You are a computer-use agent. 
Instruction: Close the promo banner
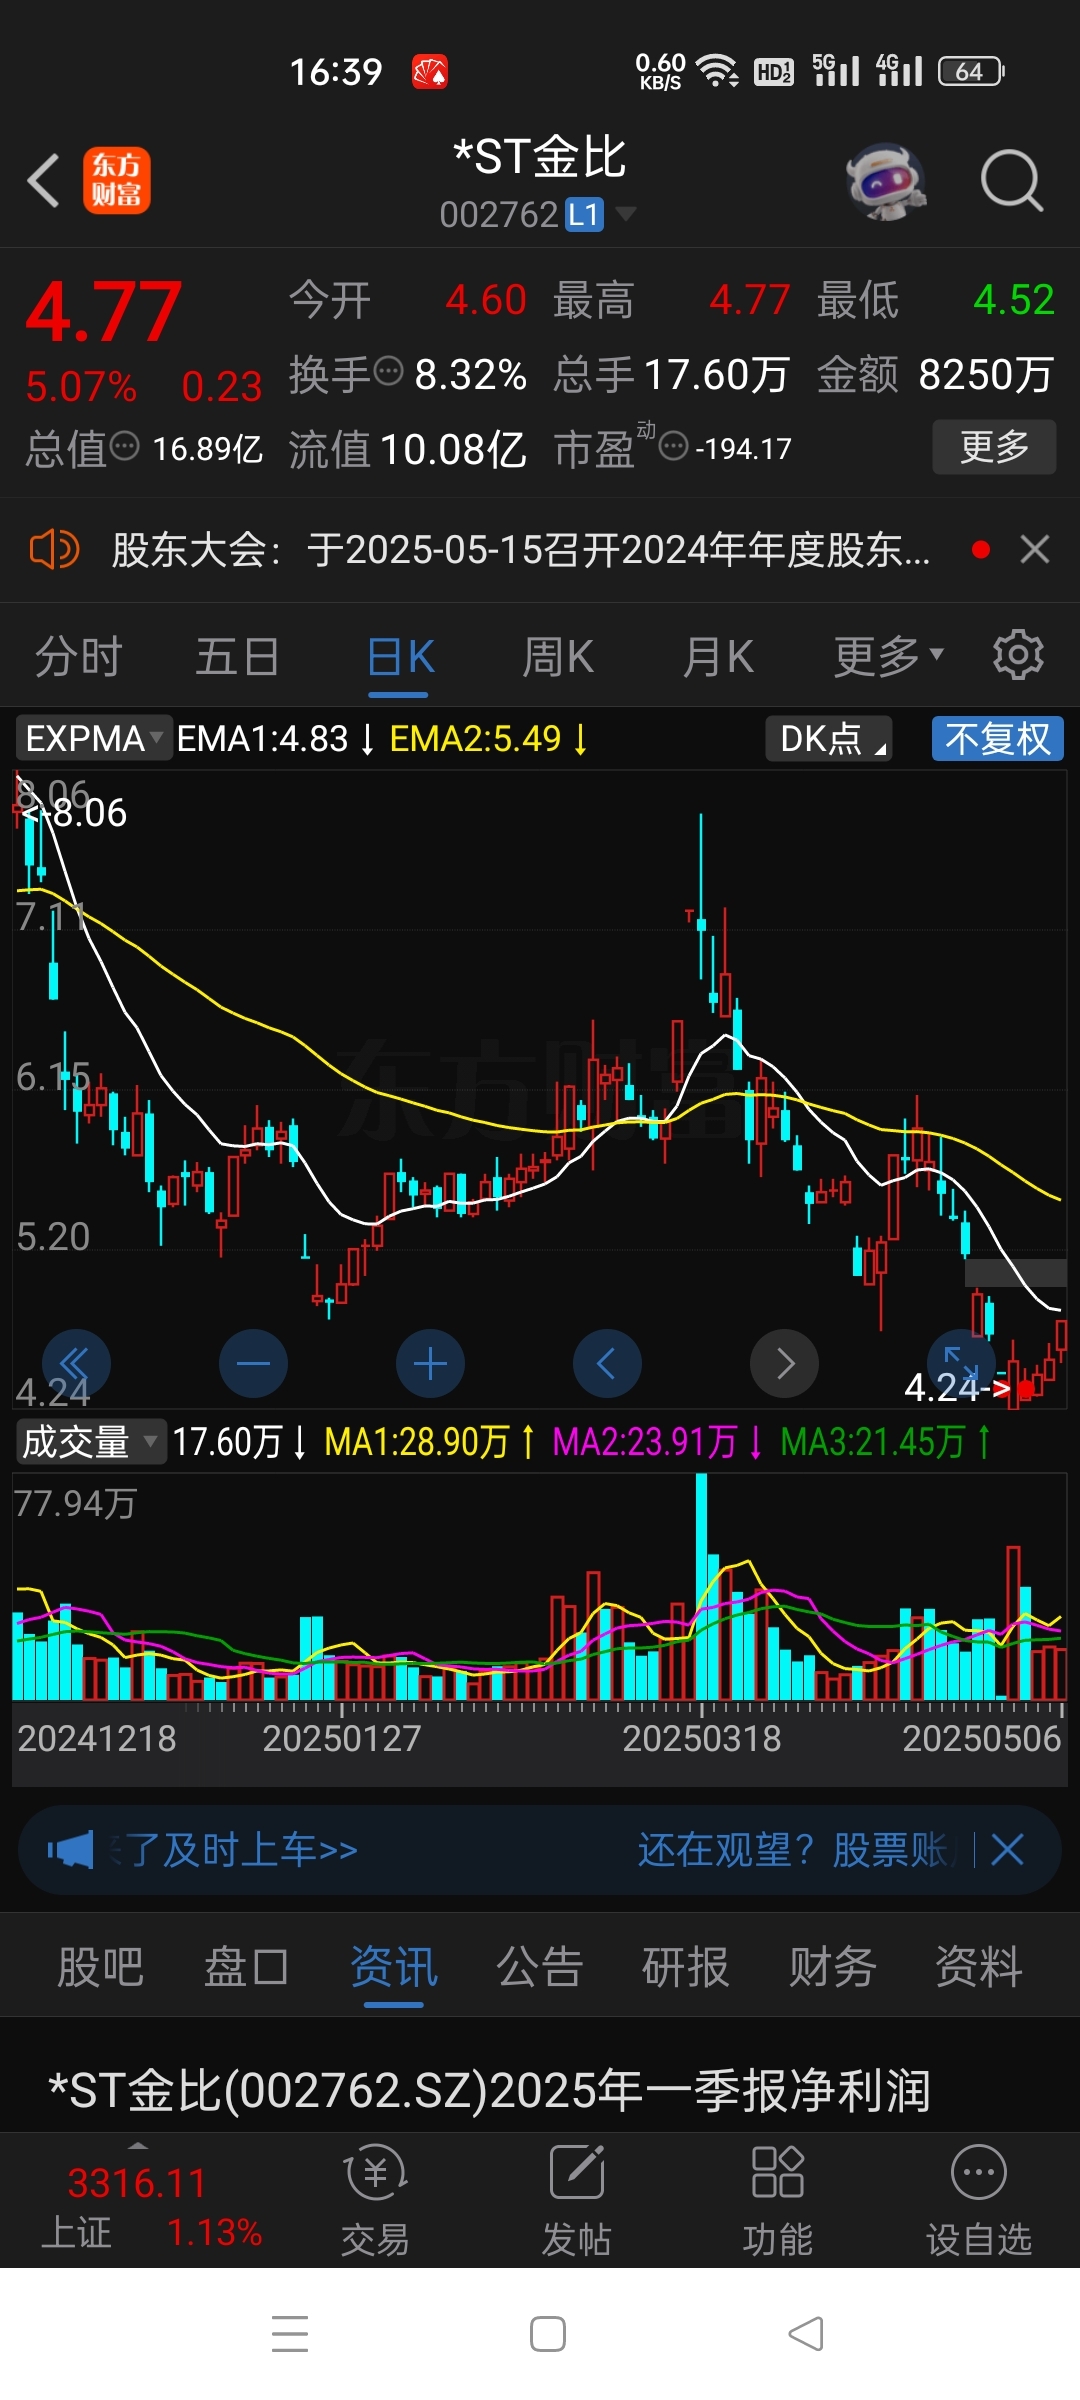[x=1007, y=1850]
